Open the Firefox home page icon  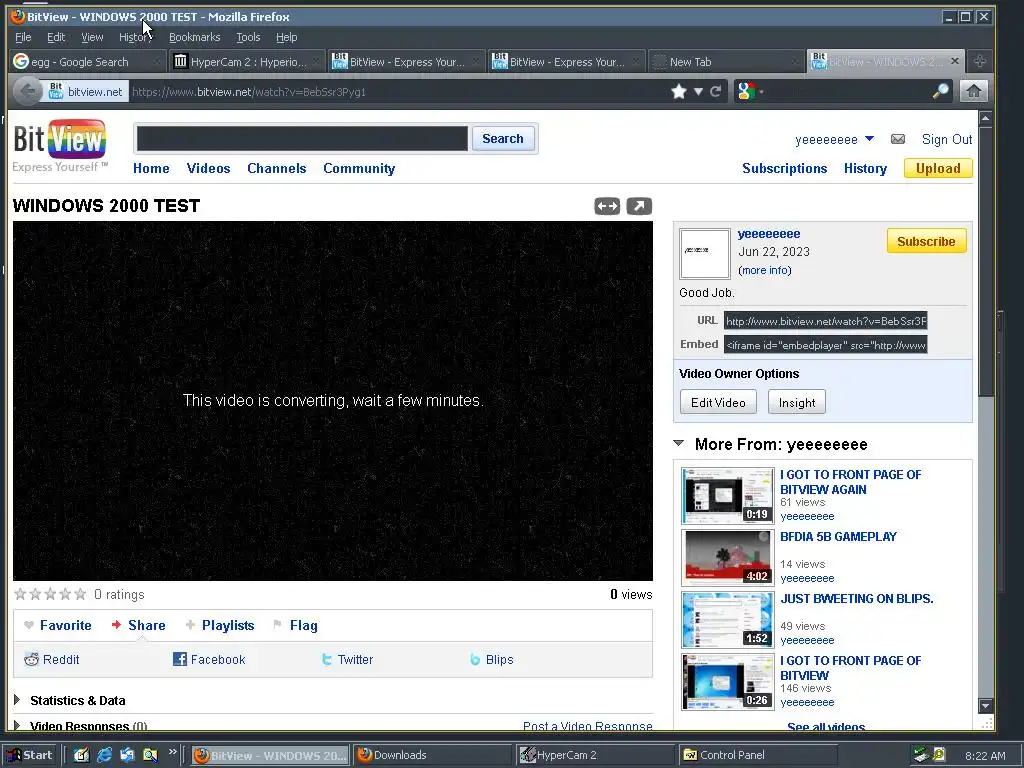(973, 91)
